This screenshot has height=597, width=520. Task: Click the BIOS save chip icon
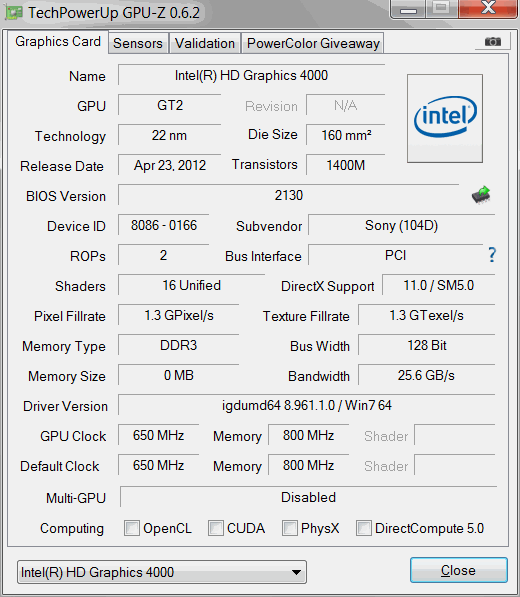481,195
